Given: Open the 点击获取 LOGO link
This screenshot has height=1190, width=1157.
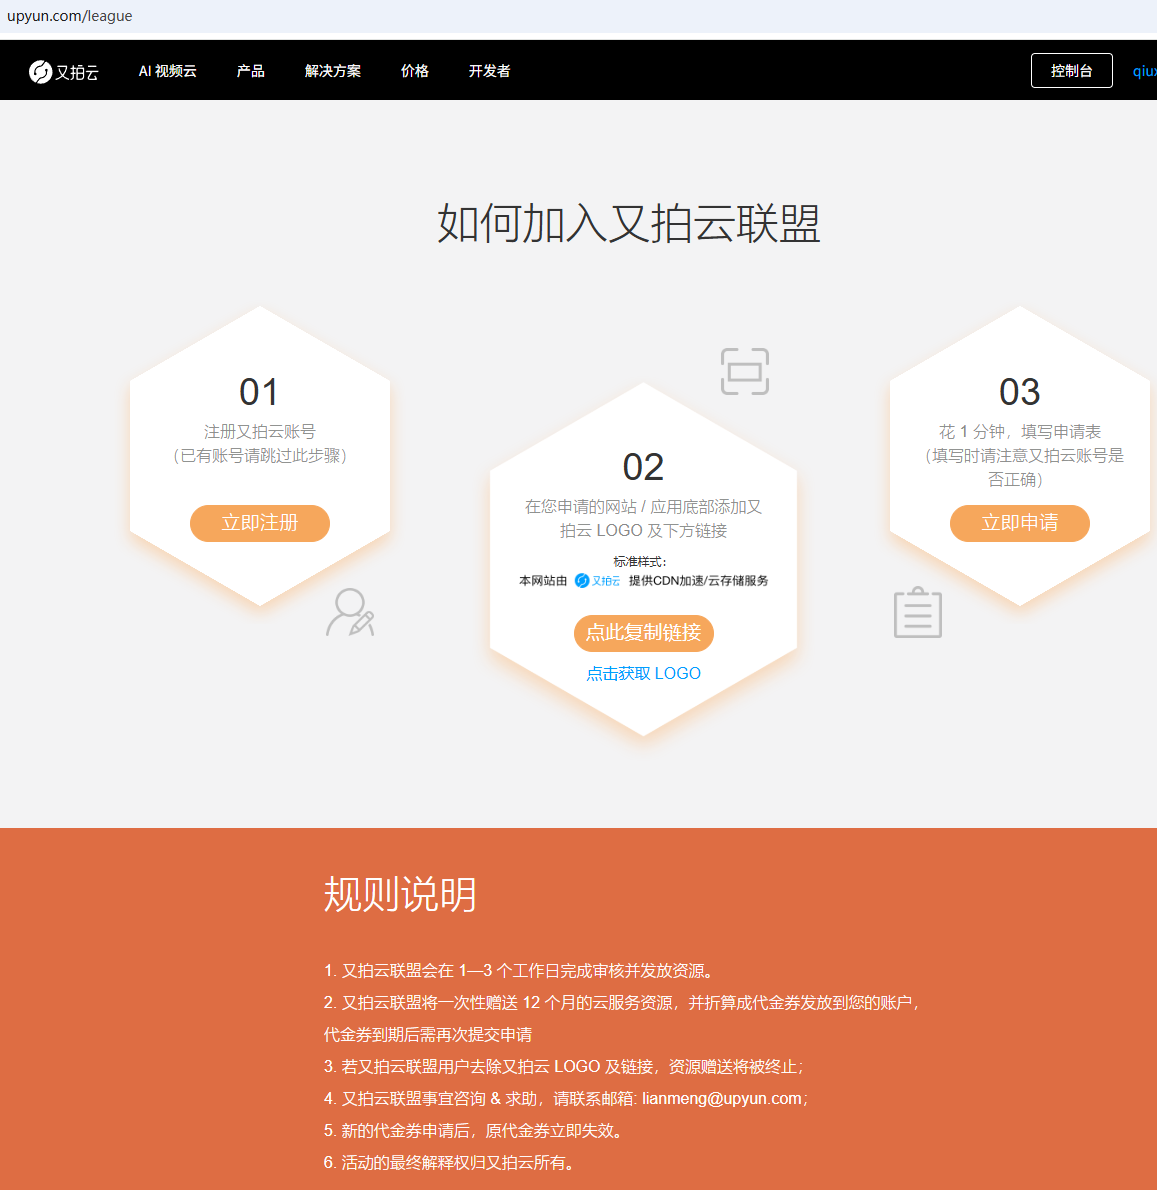Looking at the screenshot, I should [643, 673].
